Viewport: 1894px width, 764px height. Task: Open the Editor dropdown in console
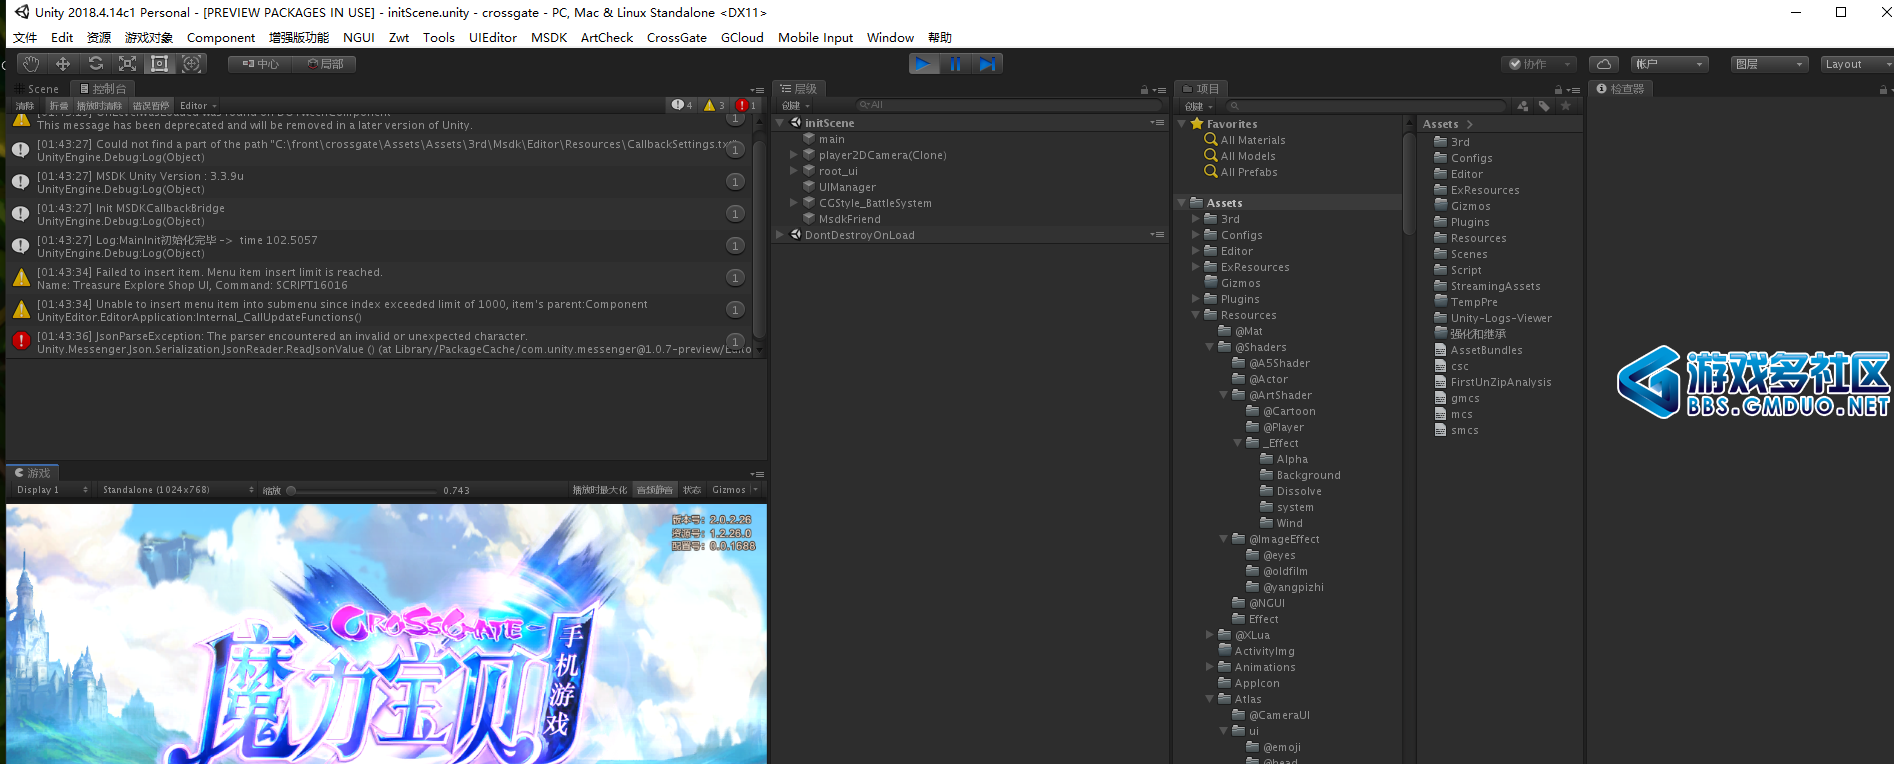point(198,105)
